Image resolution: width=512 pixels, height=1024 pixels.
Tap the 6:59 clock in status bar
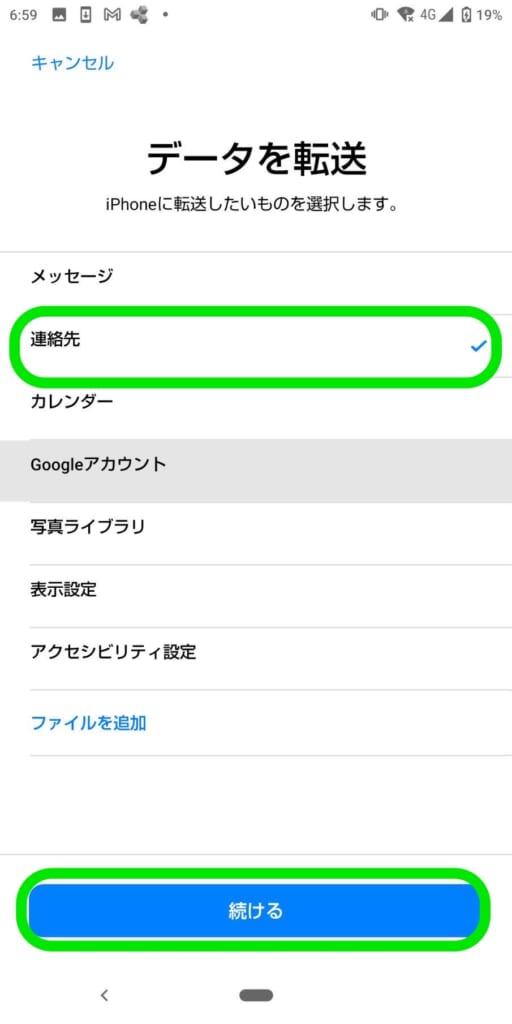[x=24, y=16]
